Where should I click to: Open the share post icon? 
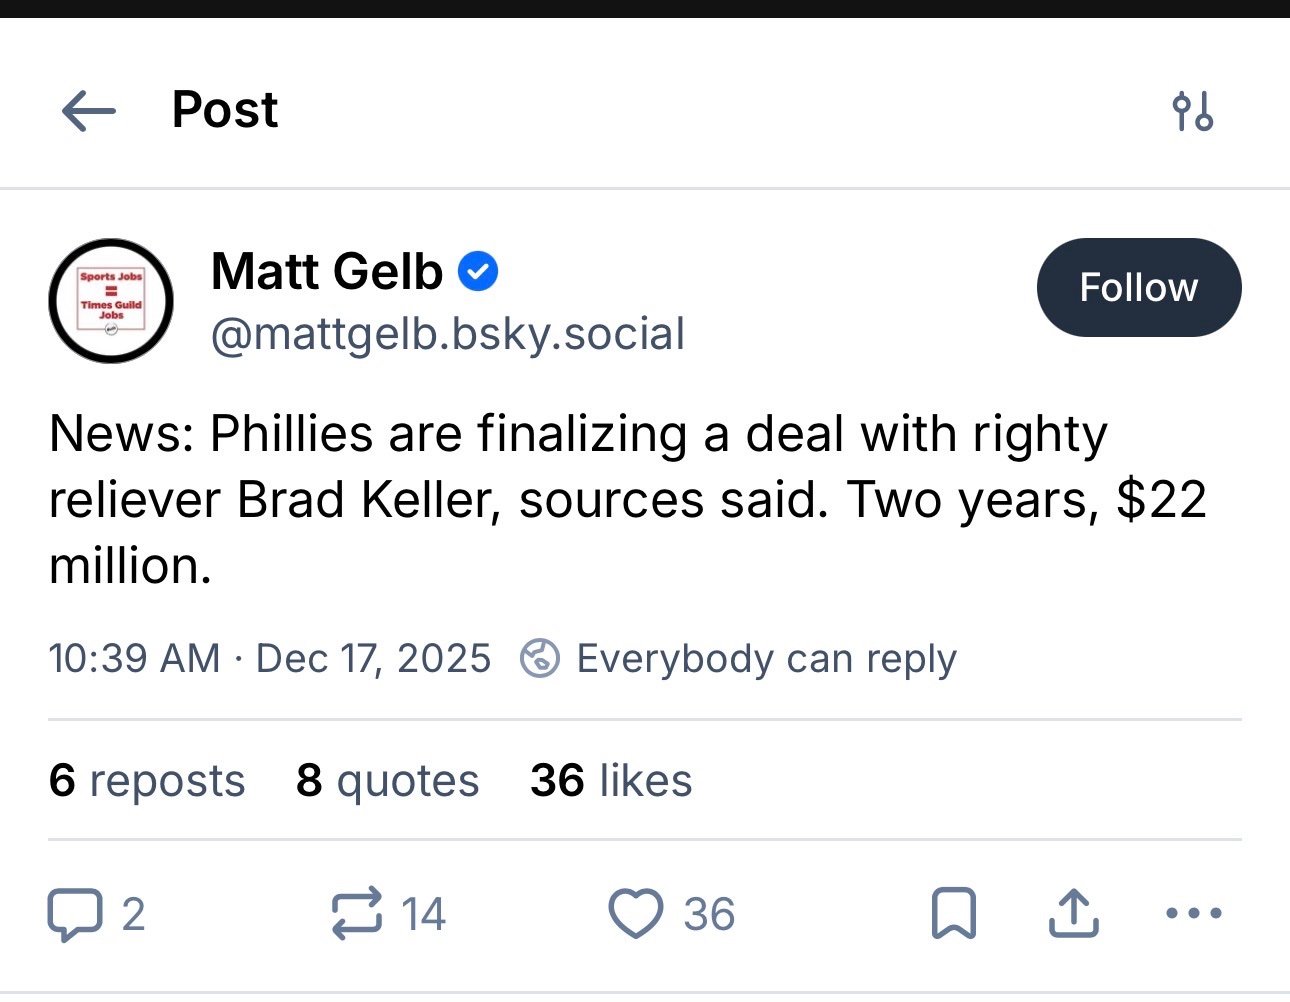1073,914
